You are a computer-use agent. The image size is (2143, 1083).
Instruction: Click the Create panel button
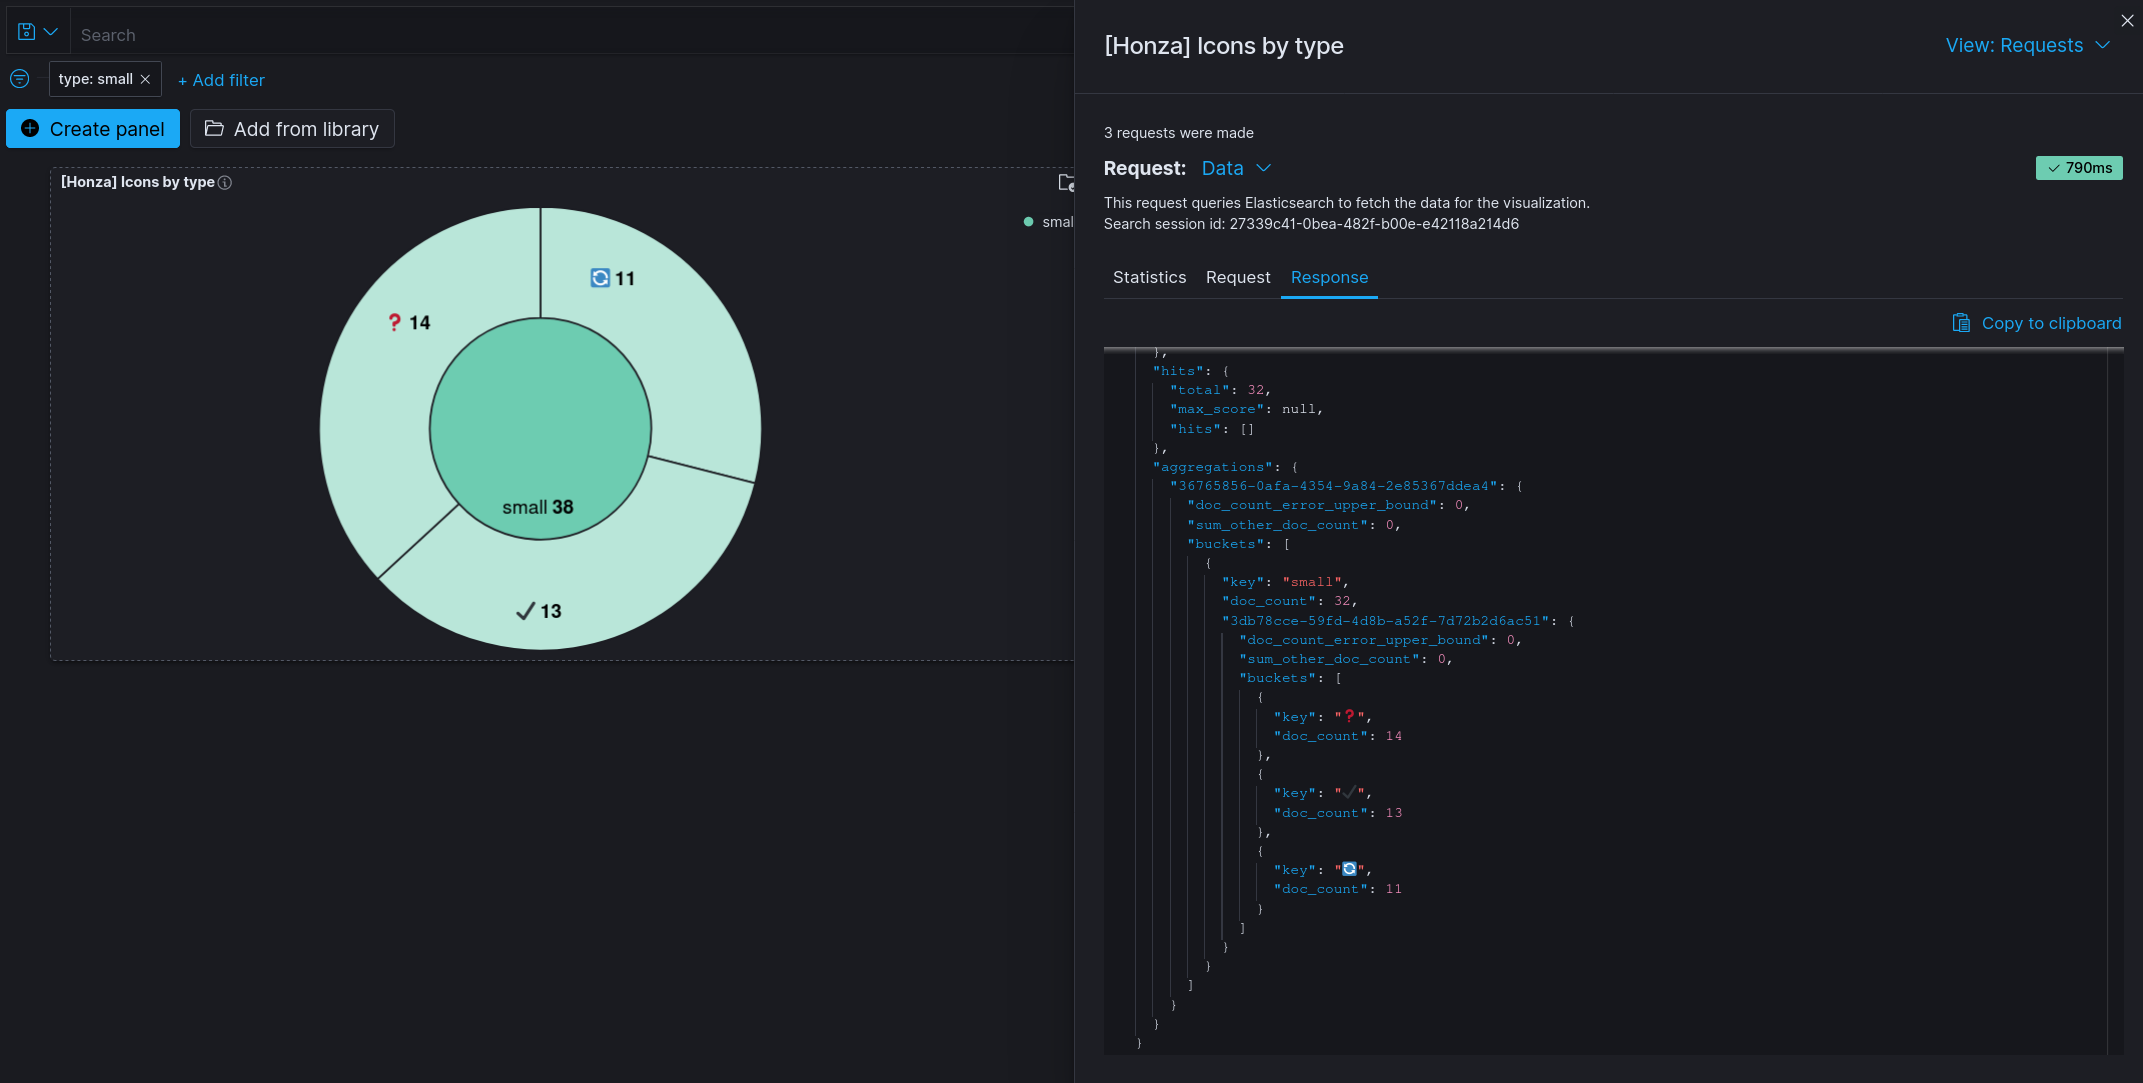pyautogui.click(x=92, y=128)
